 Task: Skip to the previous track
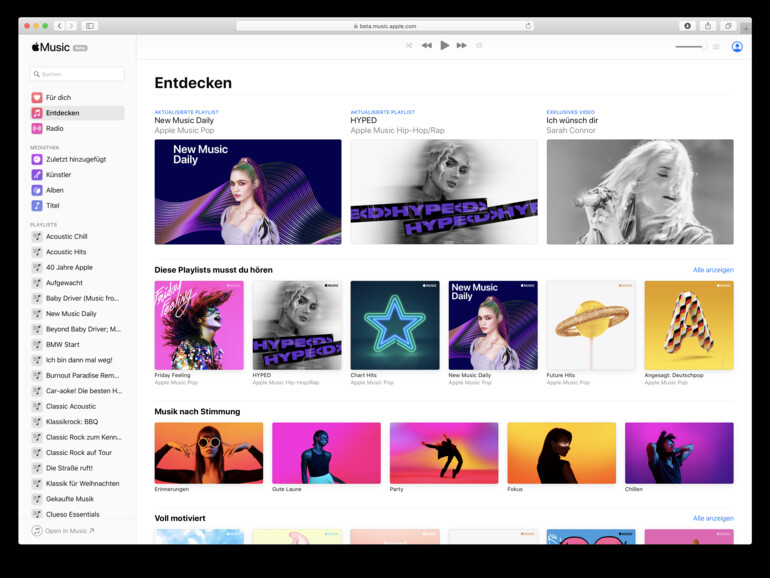(427, 46)
